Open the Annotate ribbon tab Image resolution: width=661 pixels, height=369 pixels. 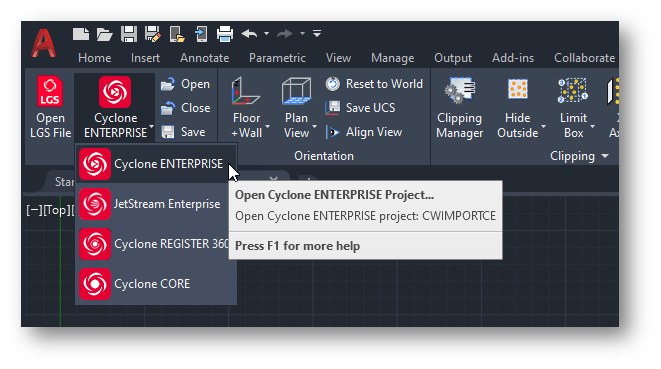(204, 58)
